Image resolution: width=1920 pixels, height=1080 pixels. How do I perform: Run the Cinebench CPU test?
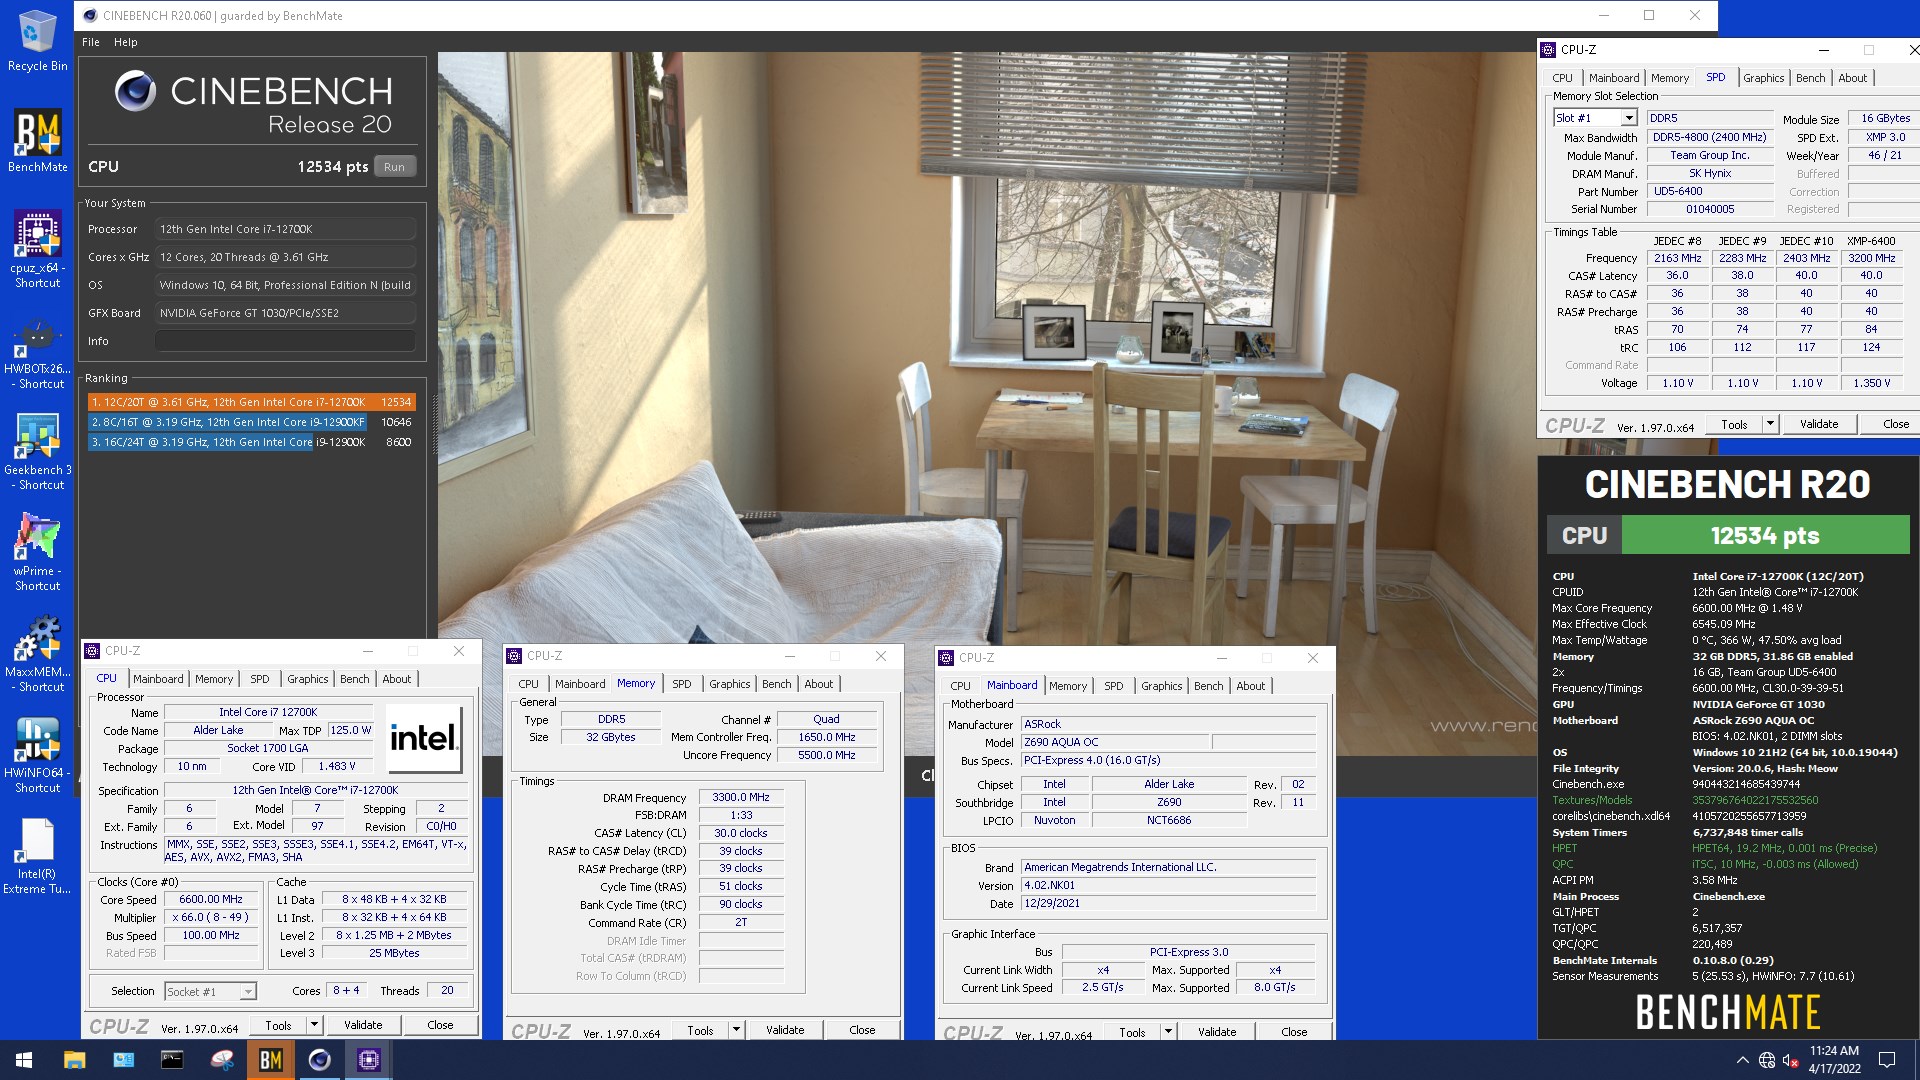tap(394, 167)
